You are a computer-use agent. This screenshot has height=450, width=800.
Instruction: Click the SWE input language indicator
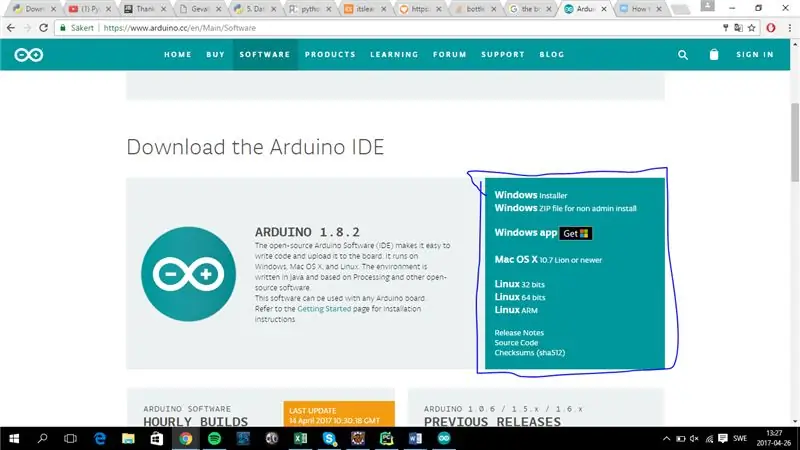point(740,439)
